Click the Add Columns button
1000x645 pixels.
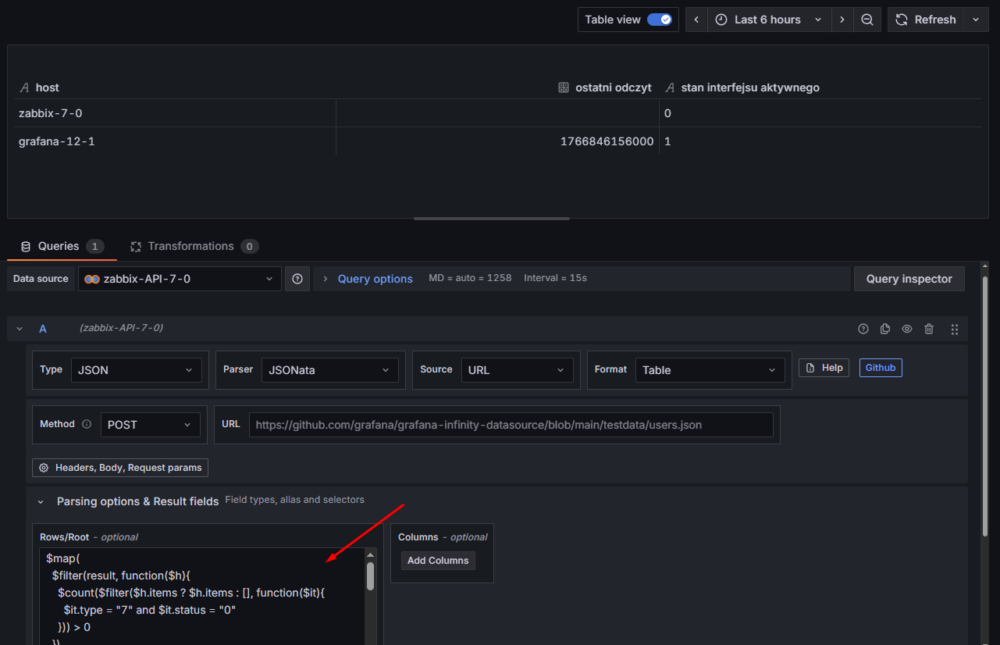coord(437,561)
